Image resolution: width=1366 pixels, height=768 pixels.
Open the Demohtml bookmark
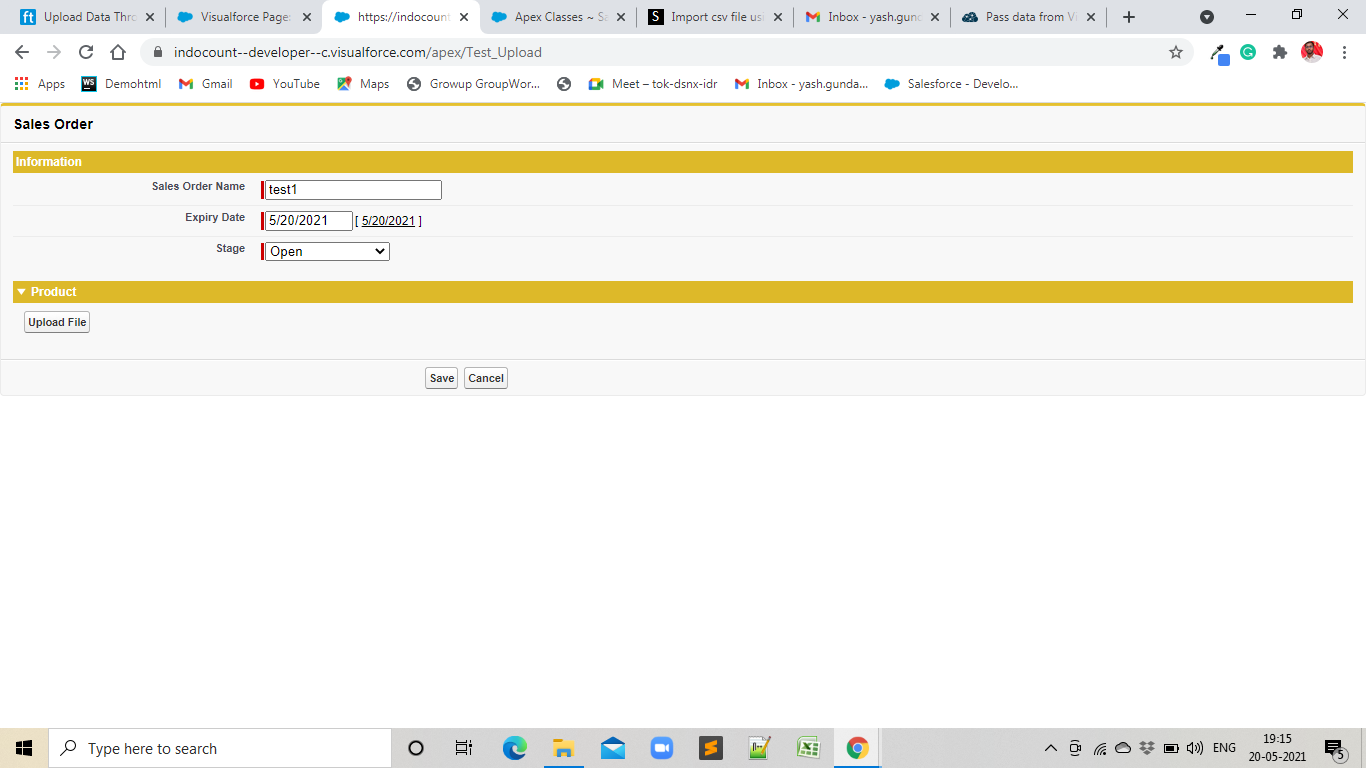[121, 84]
